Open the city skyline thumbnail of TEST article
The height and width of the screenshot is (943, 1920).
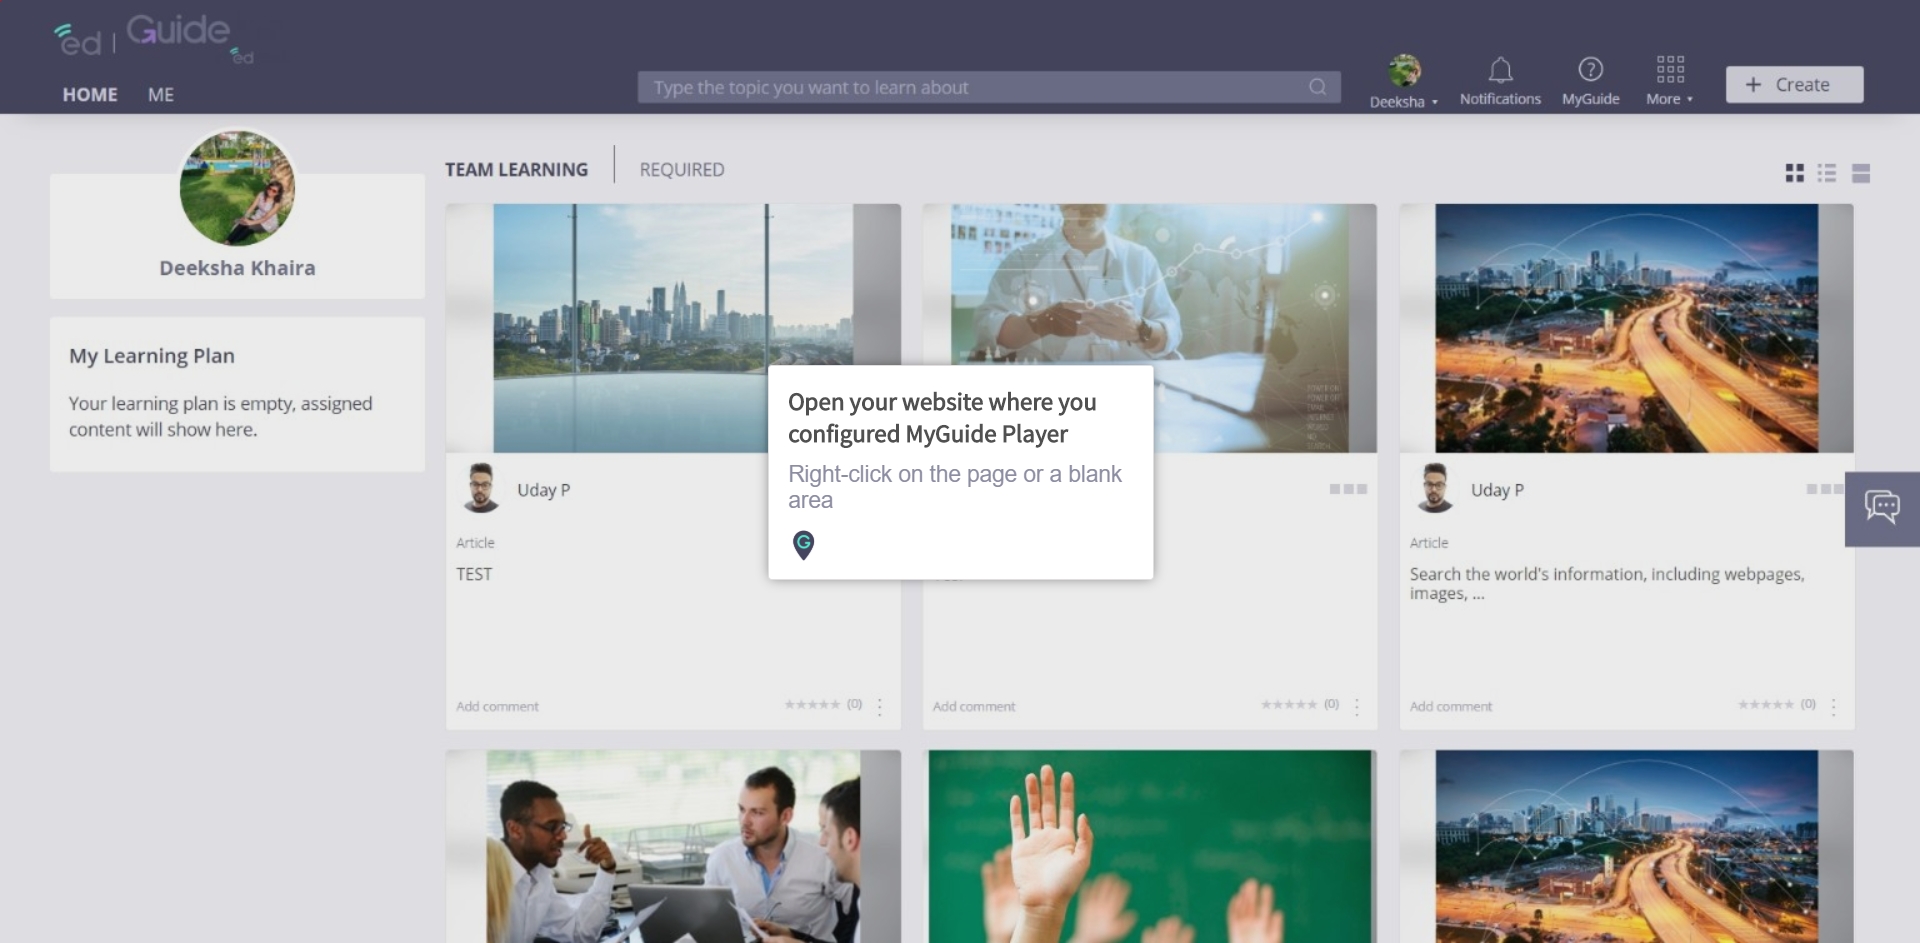point(673,328)
